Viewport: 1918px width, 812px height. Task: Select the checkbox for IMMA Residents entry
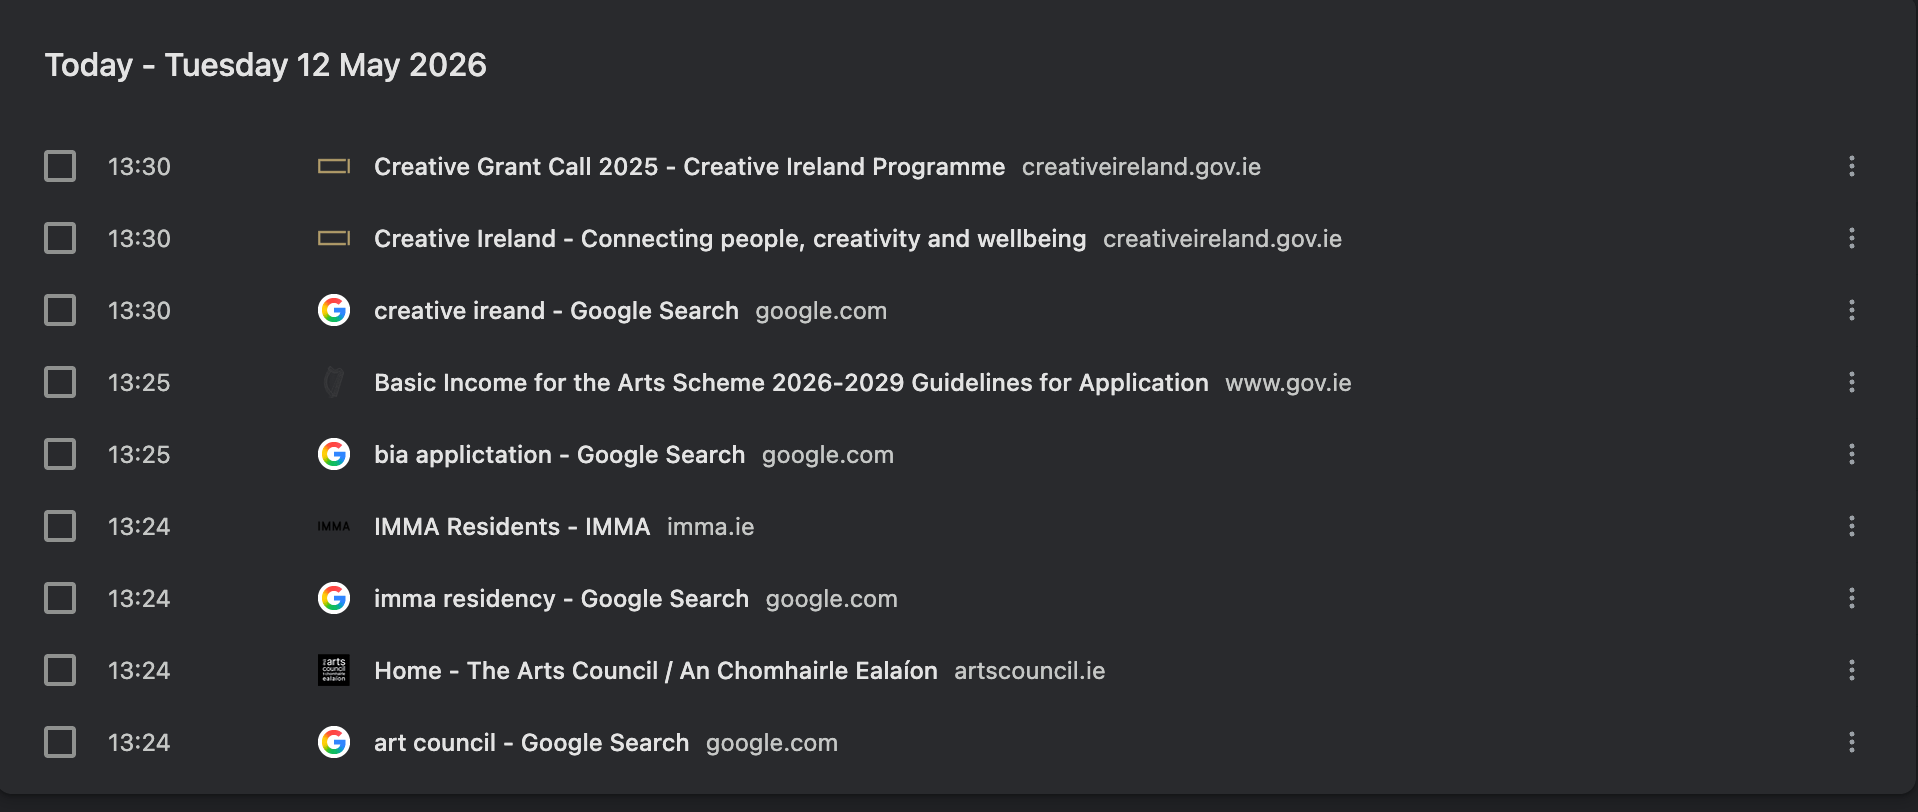pos(60,526)
